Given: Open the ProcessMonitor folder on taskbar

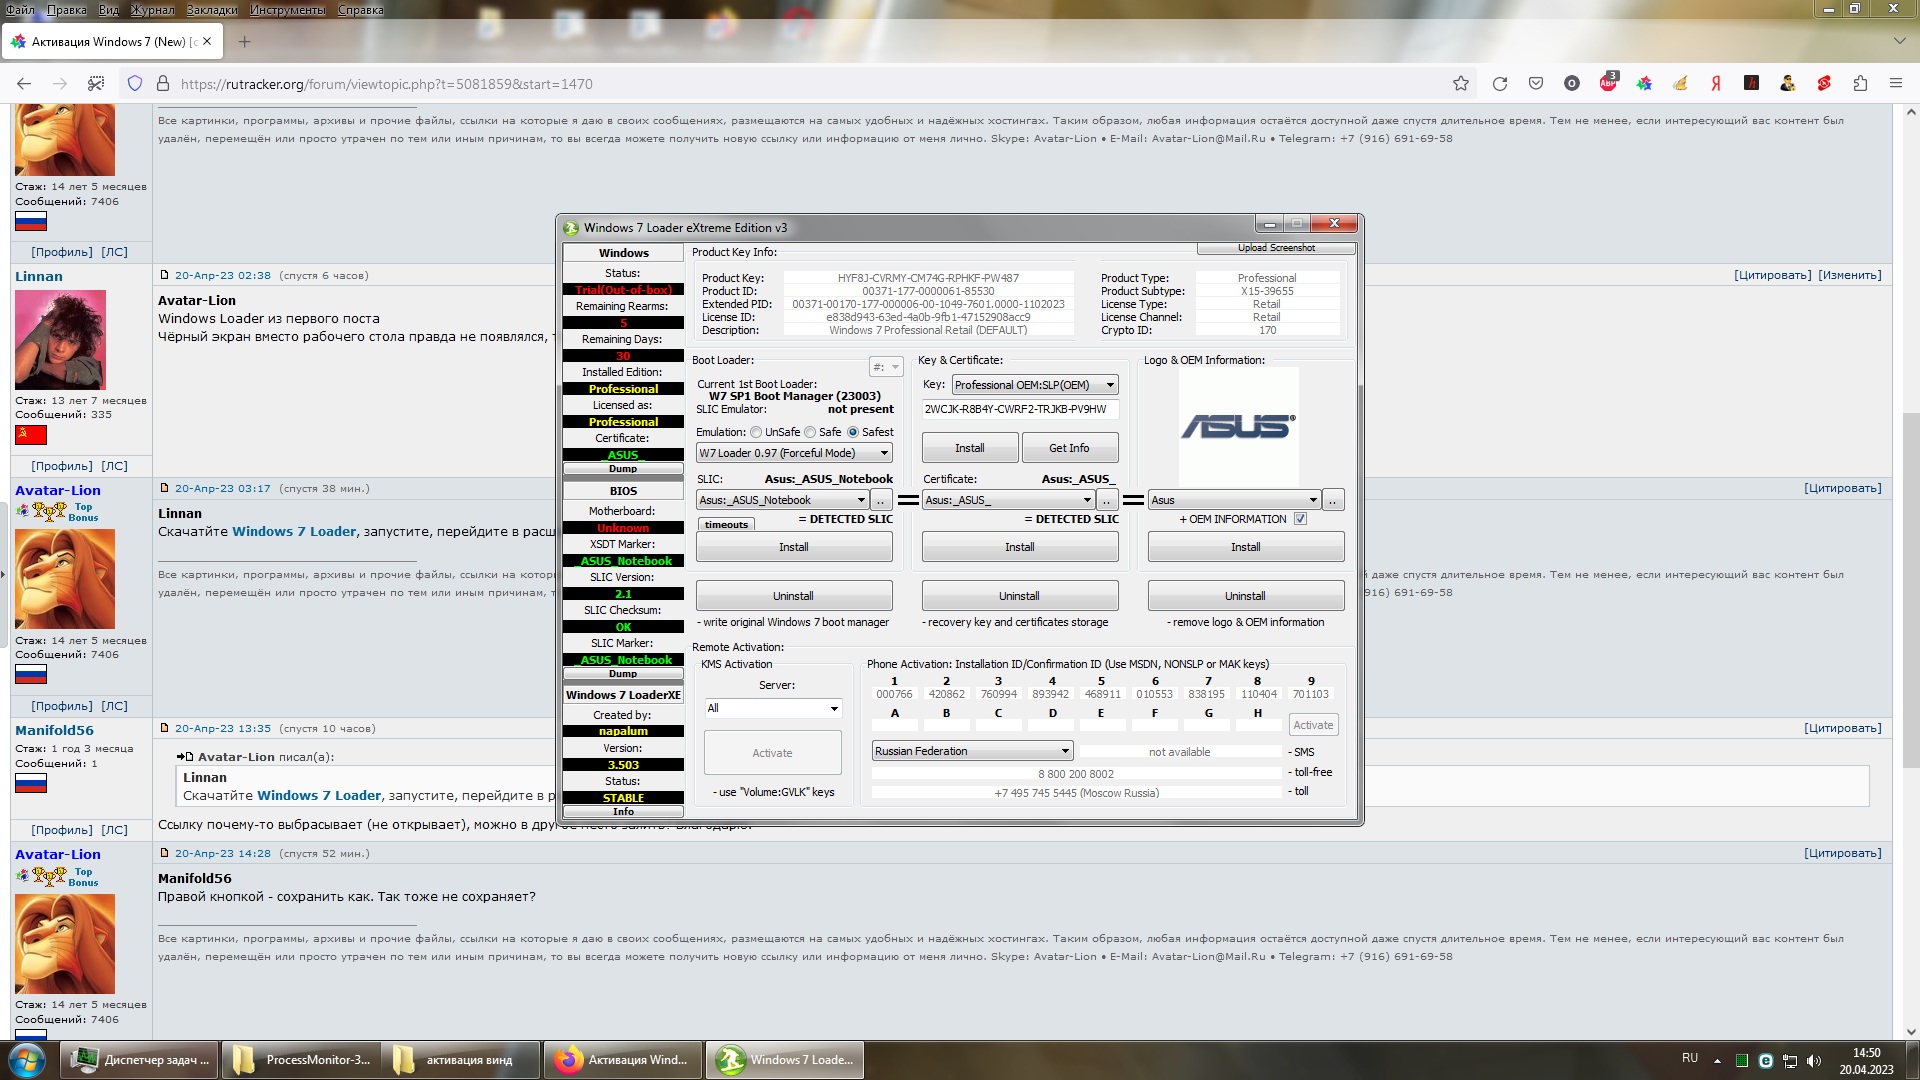Looking at the screenshot, I should (300, 1060).
